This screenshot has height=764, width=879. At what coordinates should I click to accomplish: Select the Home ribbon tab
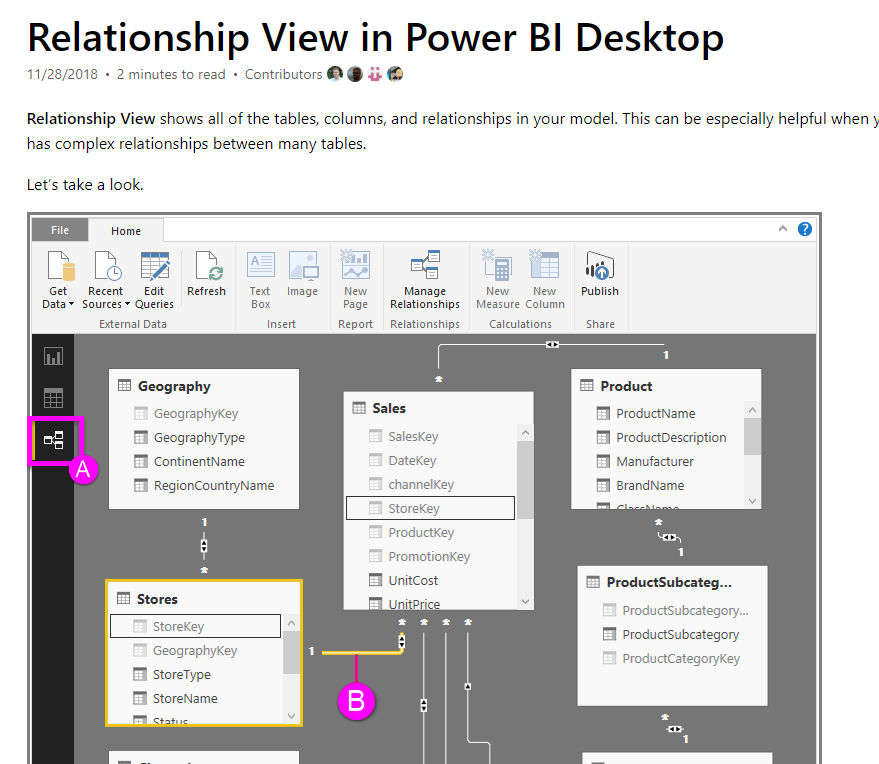click(126, 230)
